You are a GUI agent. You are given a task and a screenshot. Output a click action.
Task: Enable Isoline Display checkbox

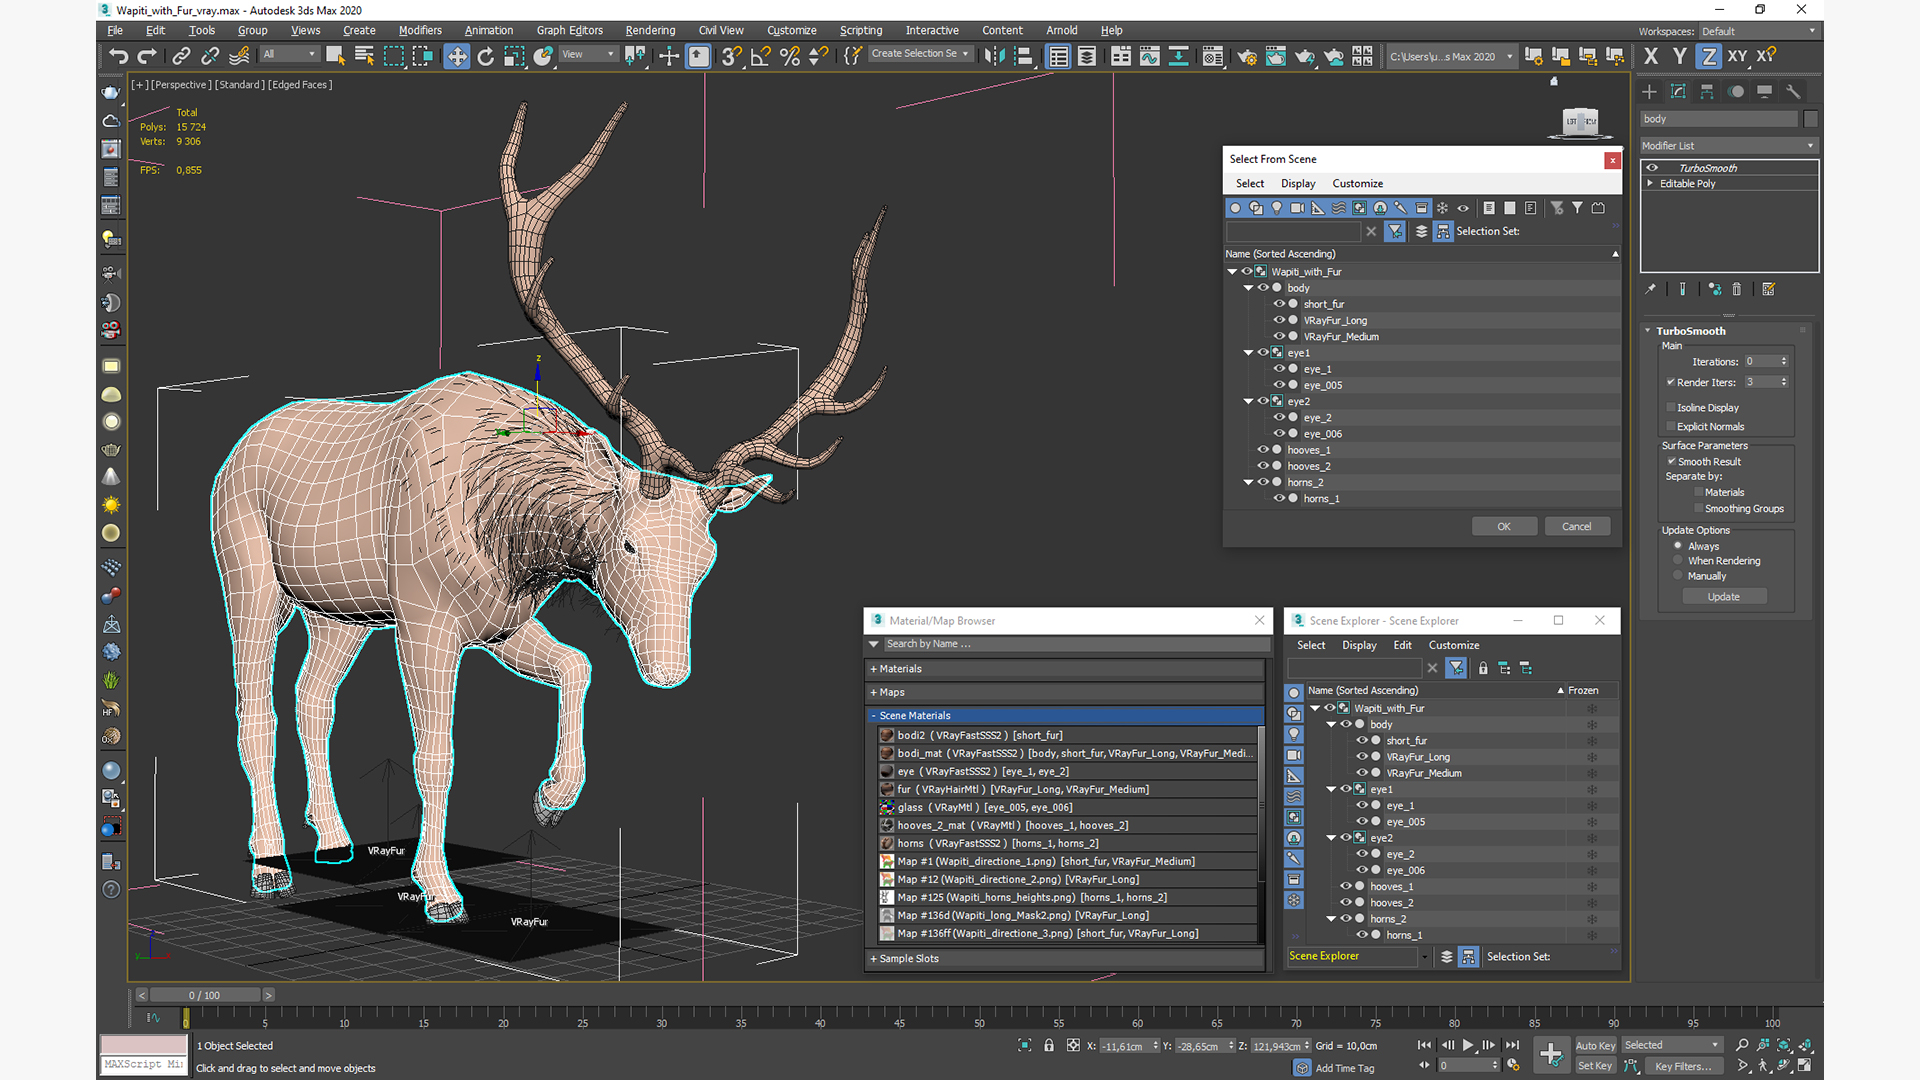(x=1671, y=408)
